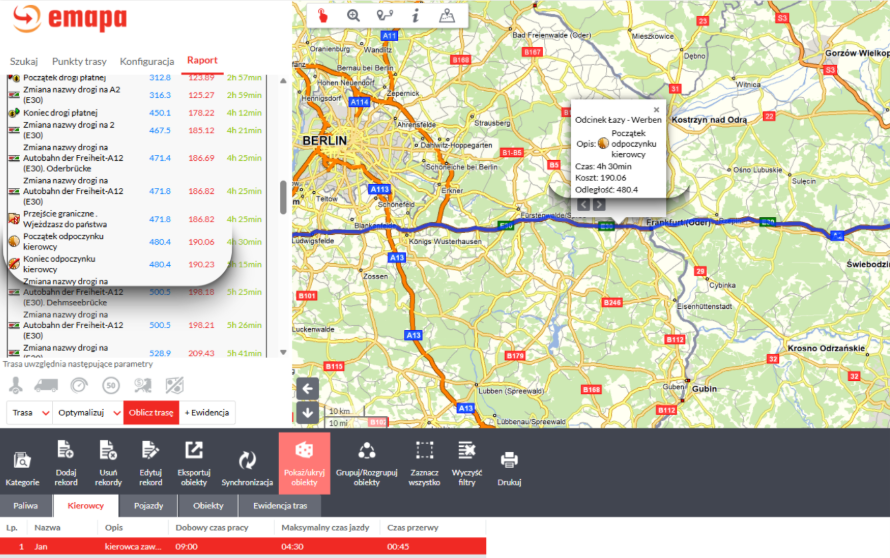Toggle the 50 speed limit parameter
This screenshot has width=890, height=558.
111,385
